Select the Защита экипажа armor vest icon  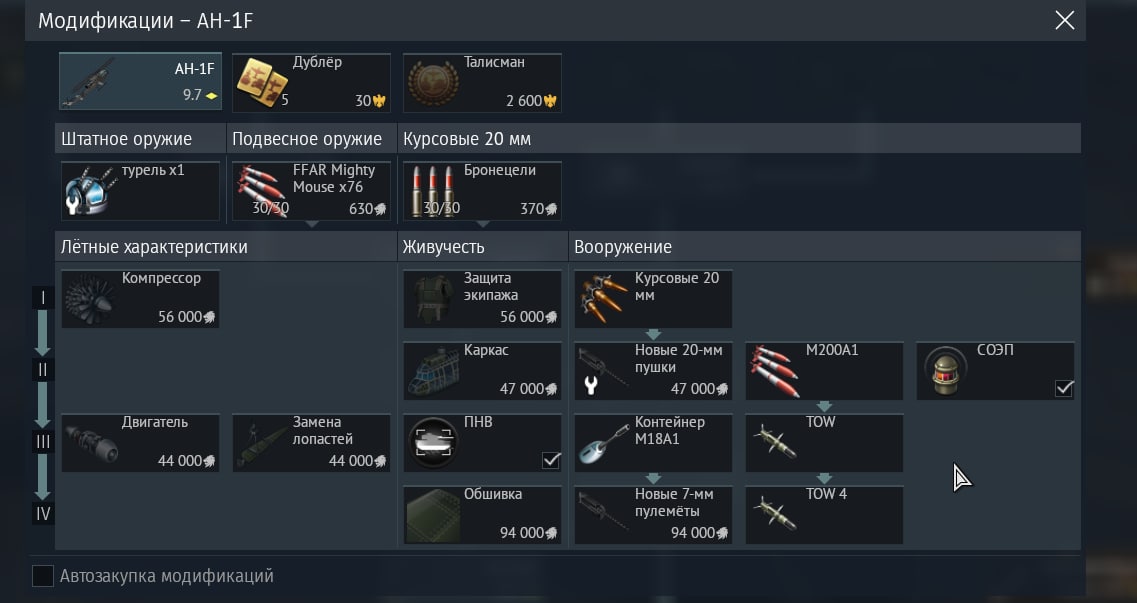click(433, 299)
